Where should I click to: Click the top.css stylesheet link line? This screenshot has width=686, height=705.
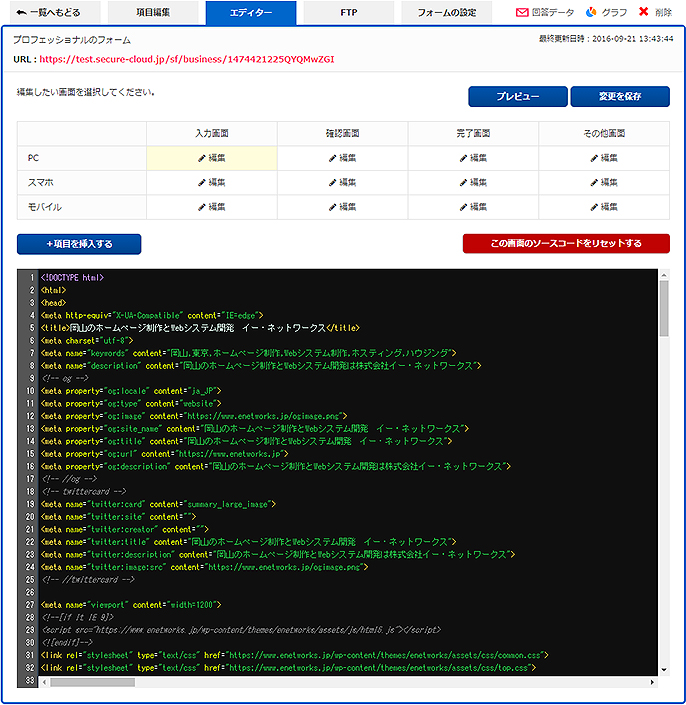coord(288,668)
